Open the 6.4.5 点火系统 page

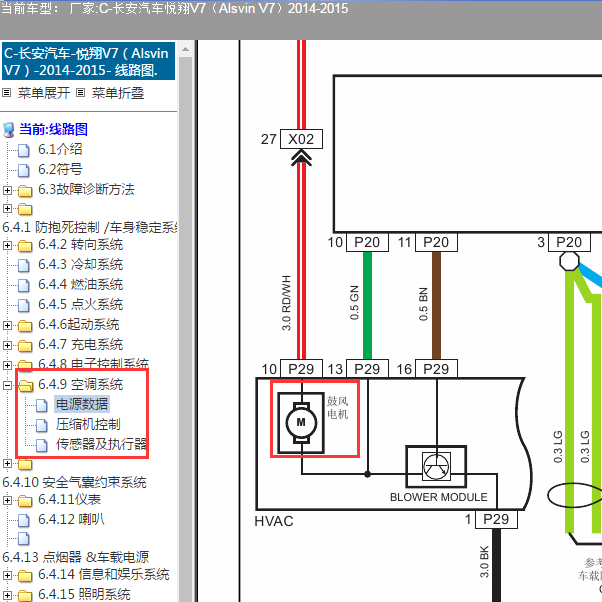tap(80, 304)
